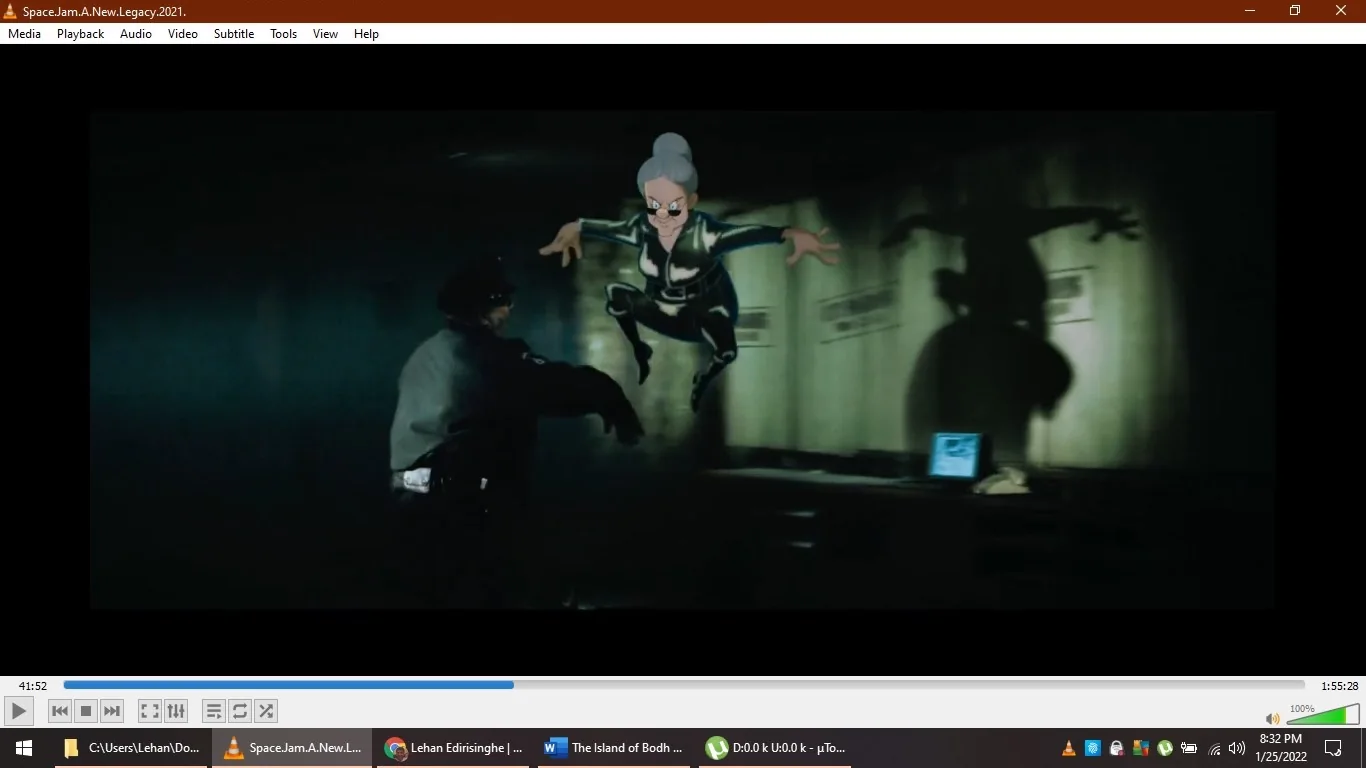Click the green µTorrent tray icon
This screenshot has width=1366, height=768.
(x=1165, y=748)
